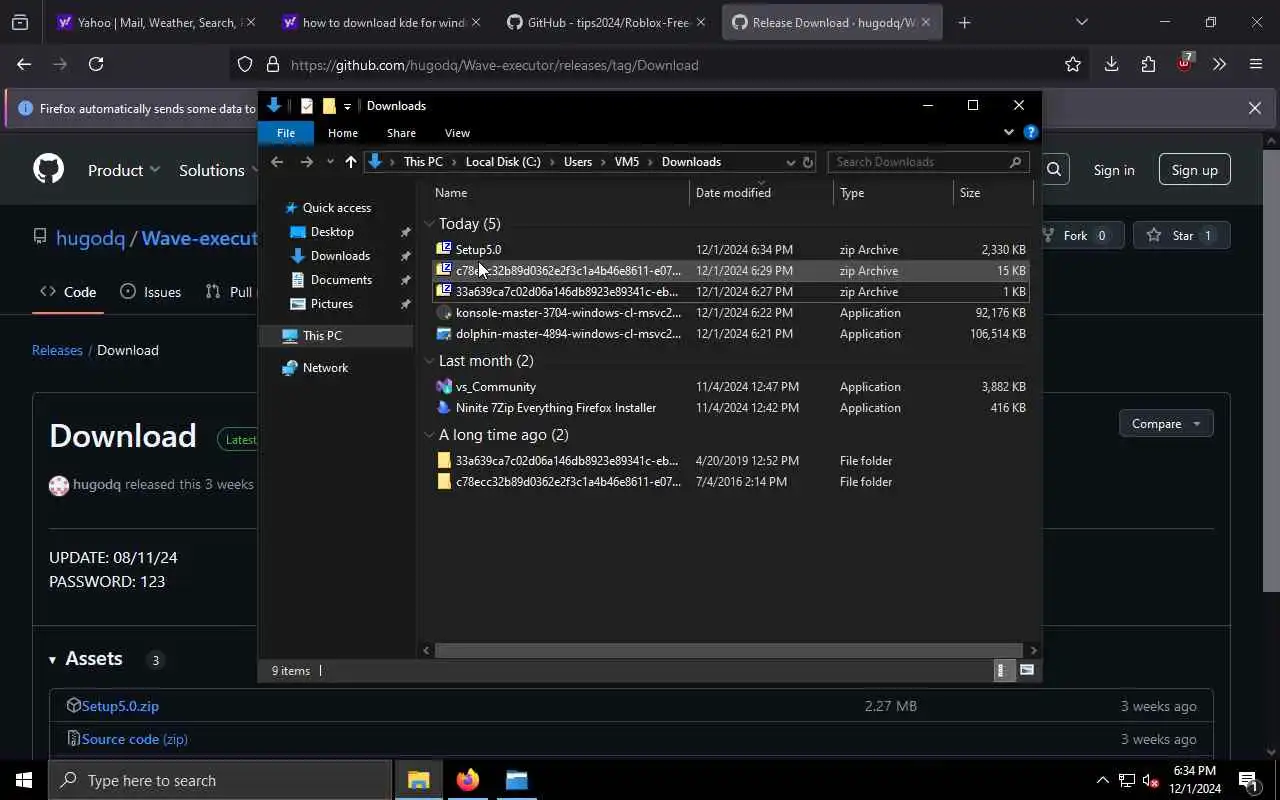Image resolution: width=1280 pixels, height=800 pixels.
Task: Open GitHub repository Issues tab
Action: [x=151, y=292]
